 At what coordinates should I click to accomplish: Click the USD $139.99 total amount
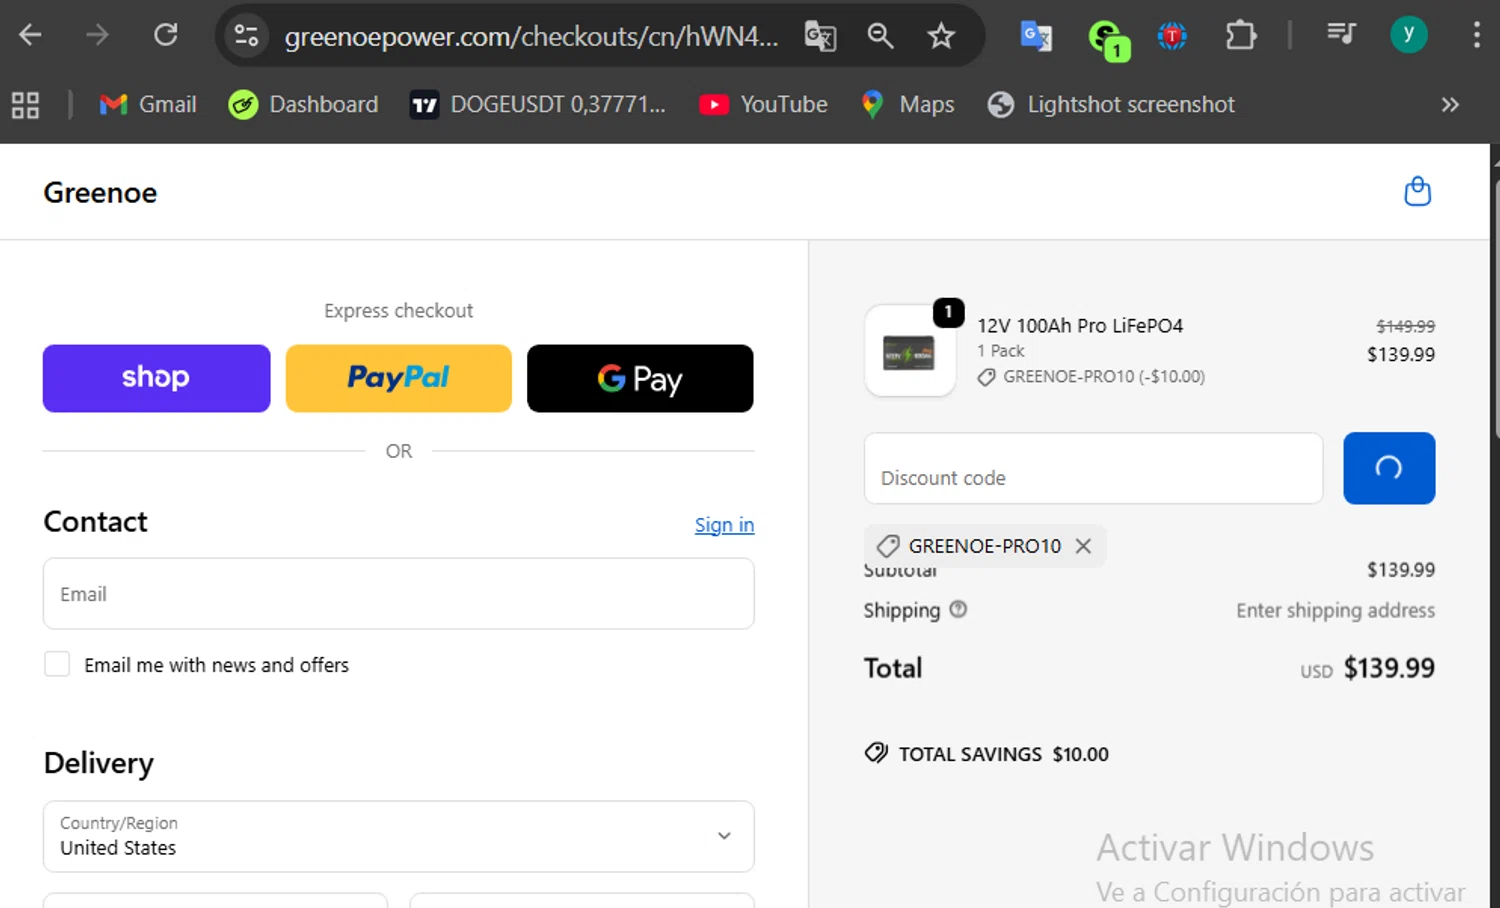coord(1367,668)
